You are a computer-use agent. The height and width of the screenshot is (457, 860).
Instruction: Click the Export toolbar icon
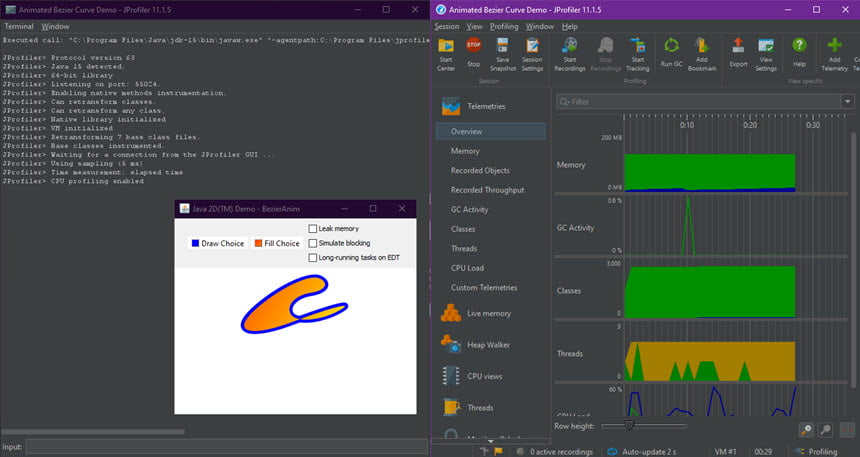click(738, 46)
